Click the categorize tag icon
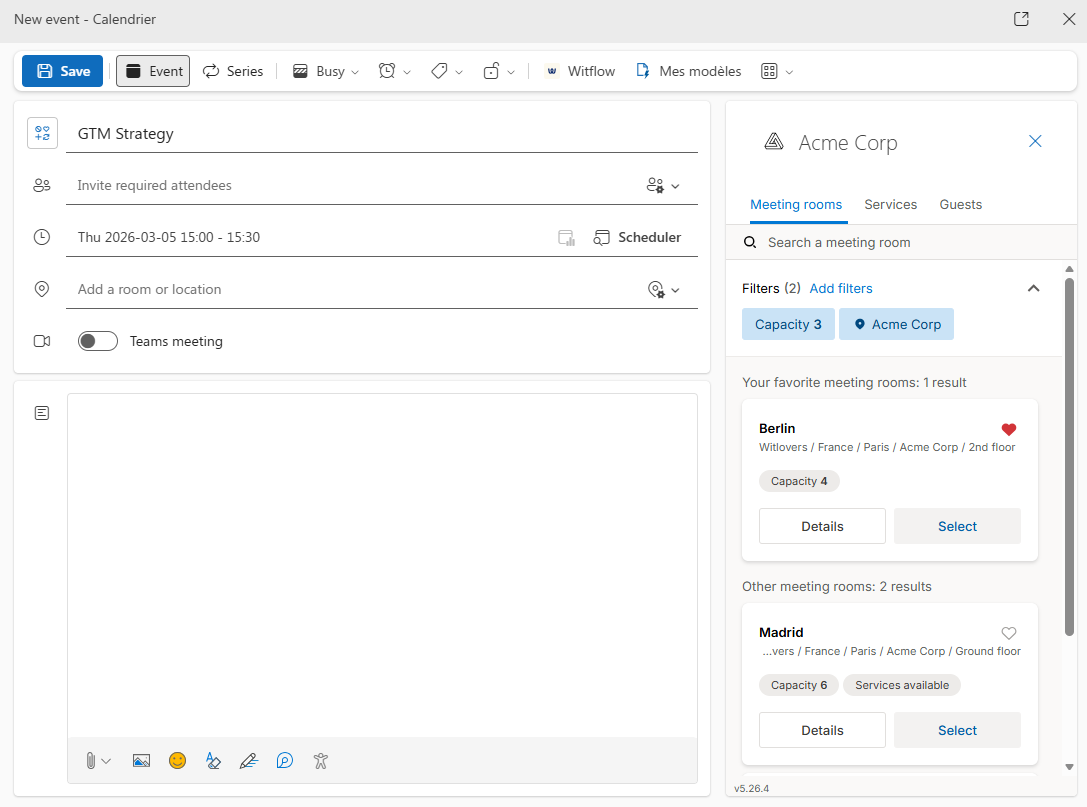 pyautogui.click(x=440, y=71)
